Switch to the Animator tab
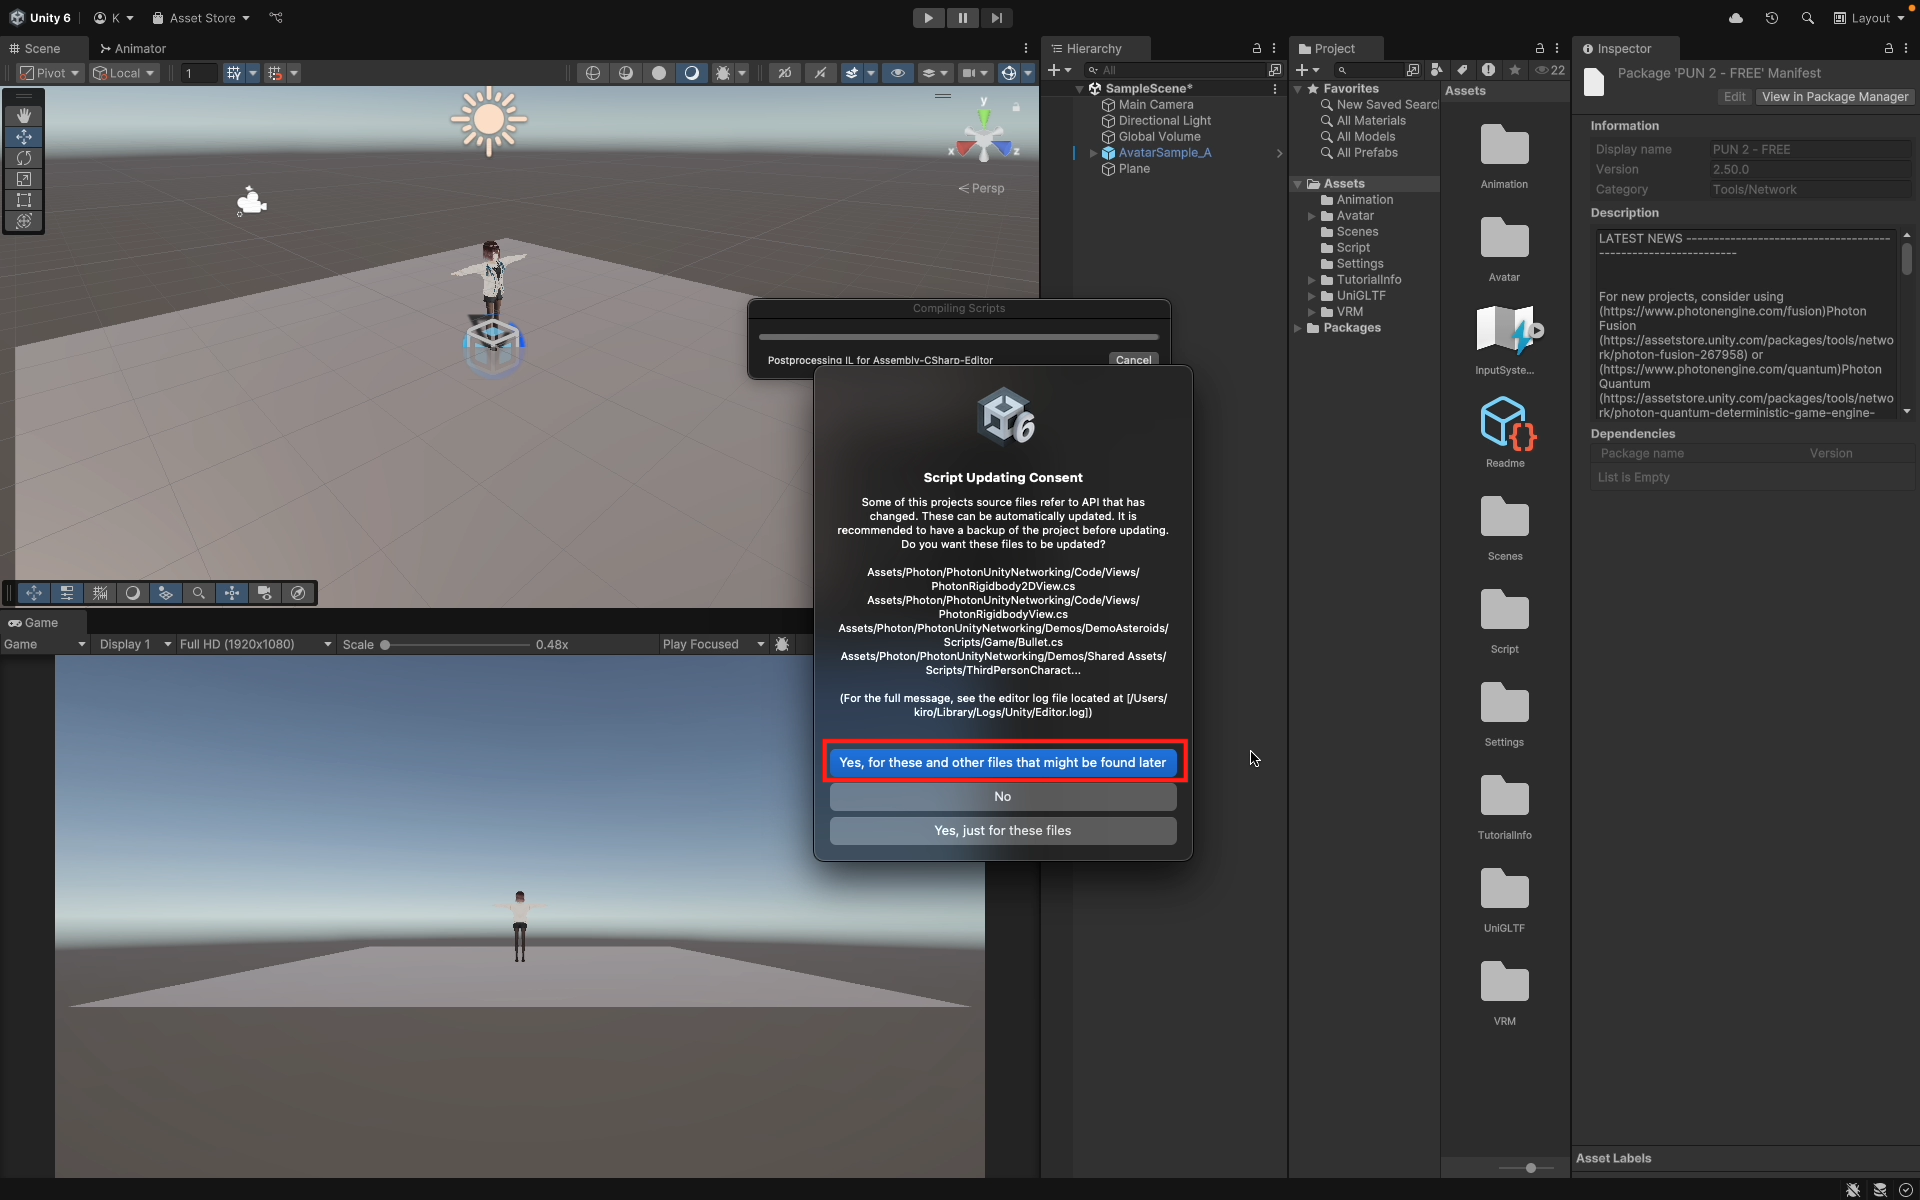Screen dimensions: 1920x1200 [x=133, y=48]
